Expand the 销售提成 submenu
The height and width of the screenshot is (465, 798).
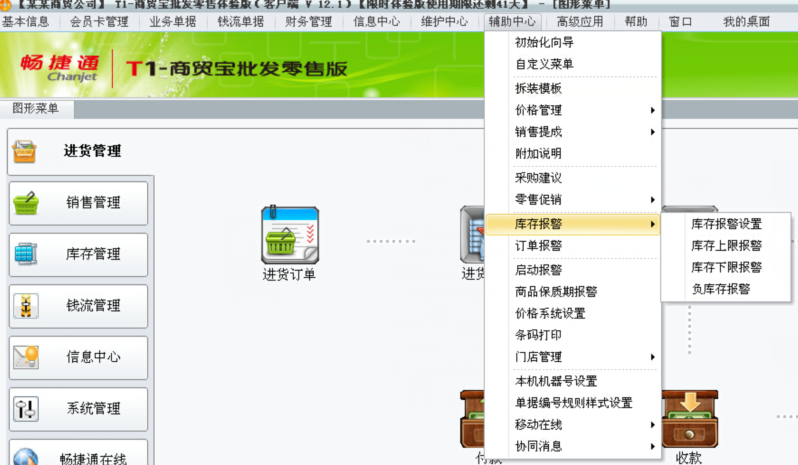tap(573, 132)
